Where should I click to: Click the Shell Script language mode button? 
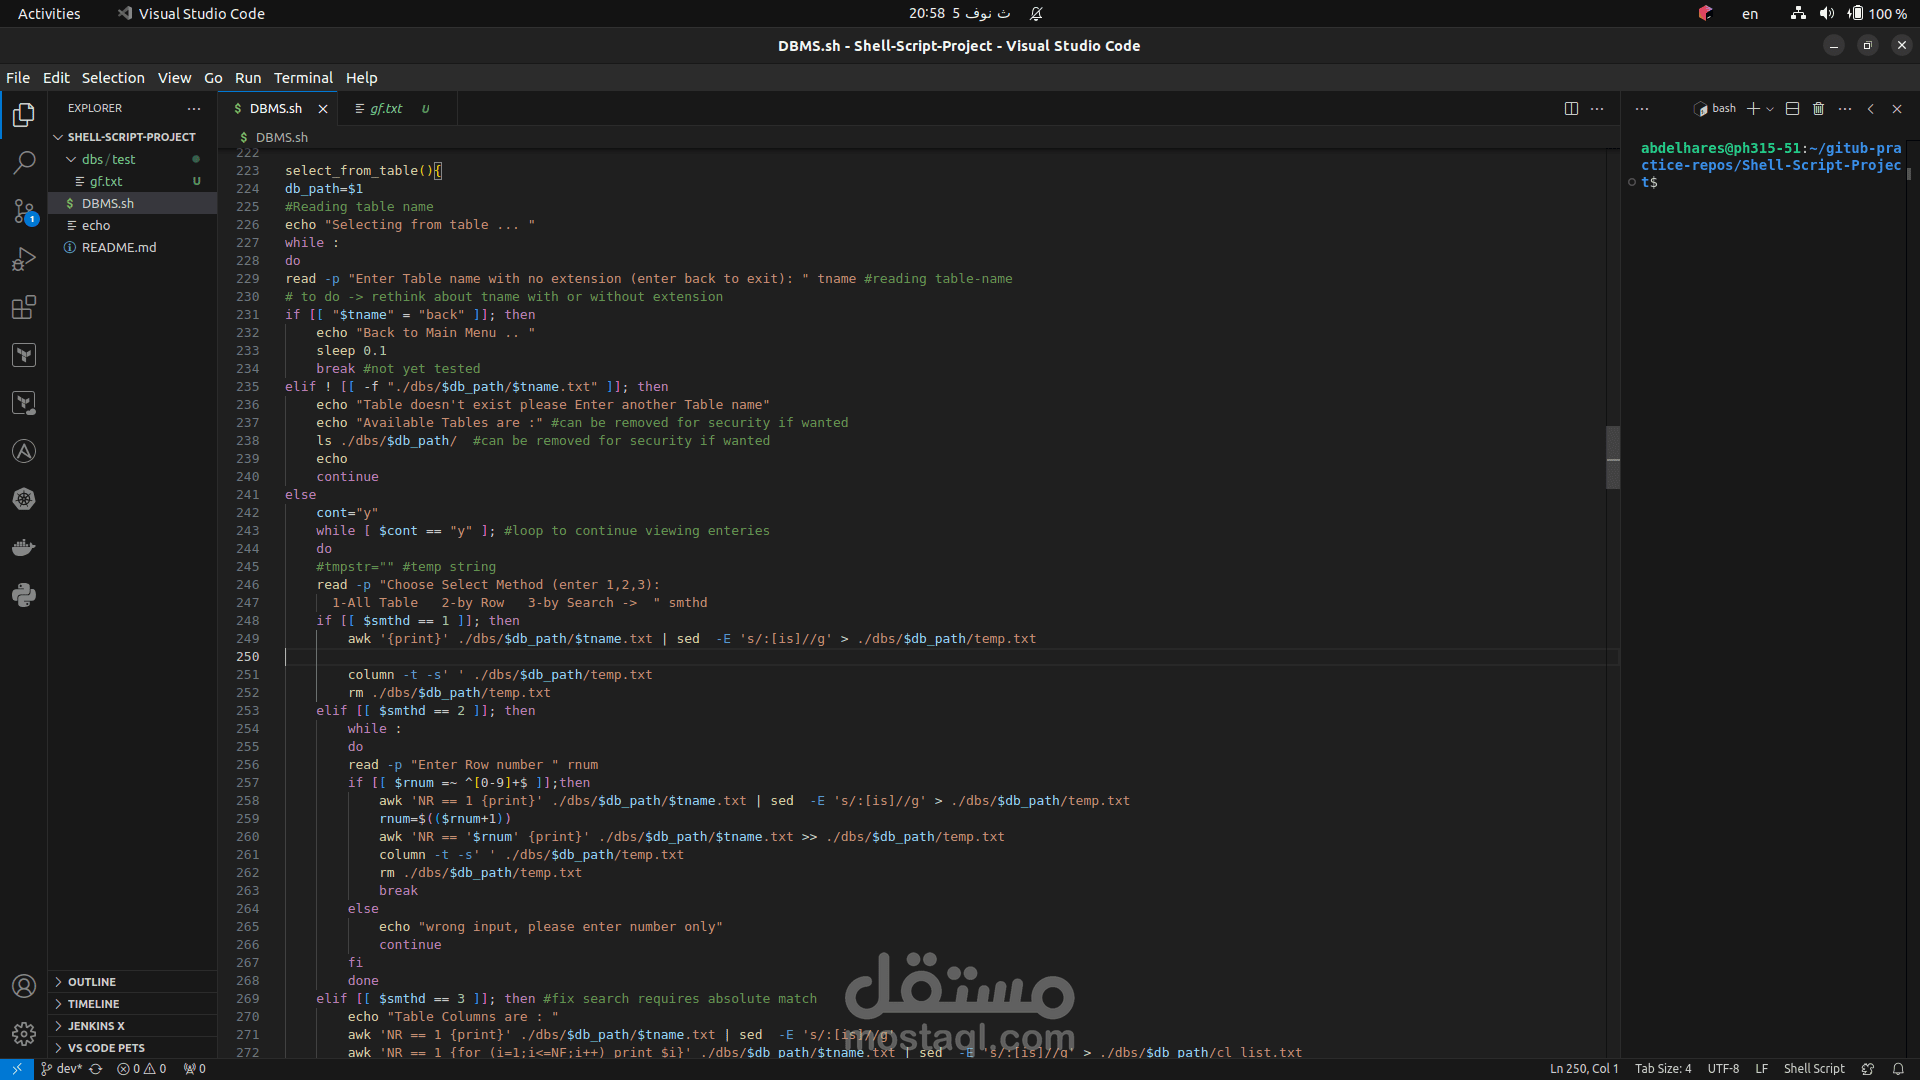[x=1813, y=1068]
